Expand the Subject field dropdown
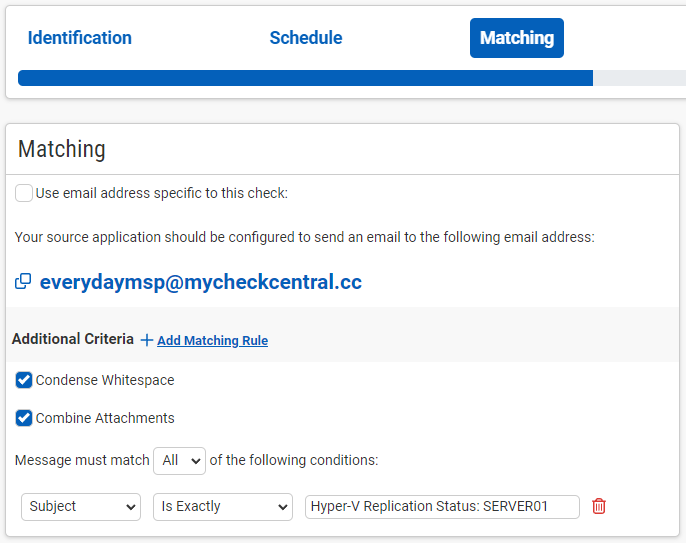The image size is (686, 543). point(81,506)
